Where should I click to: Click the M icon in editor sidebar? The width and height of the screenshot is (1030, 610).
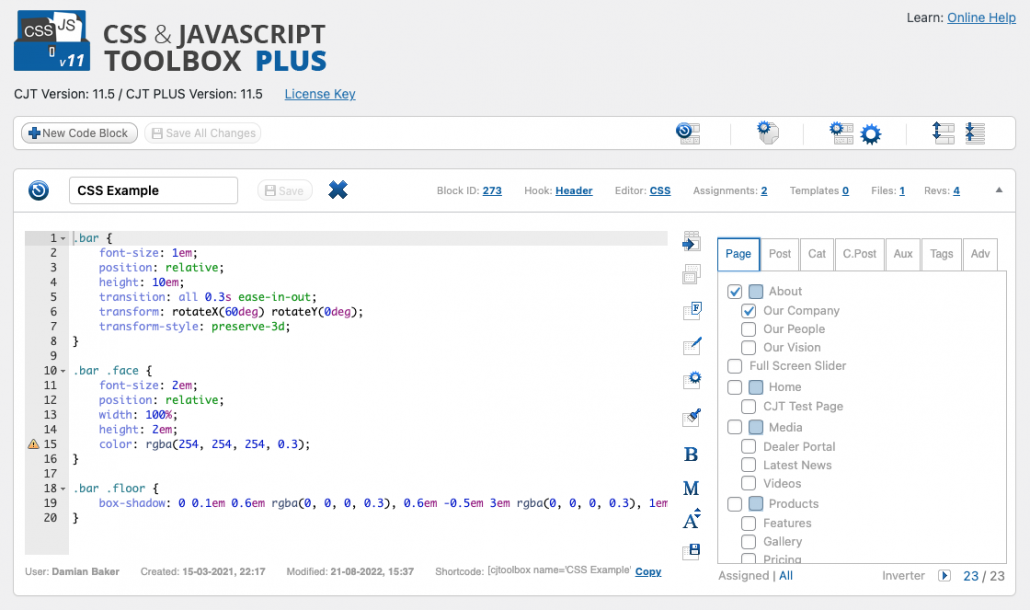pyautogui.click(x=690, y=488)
